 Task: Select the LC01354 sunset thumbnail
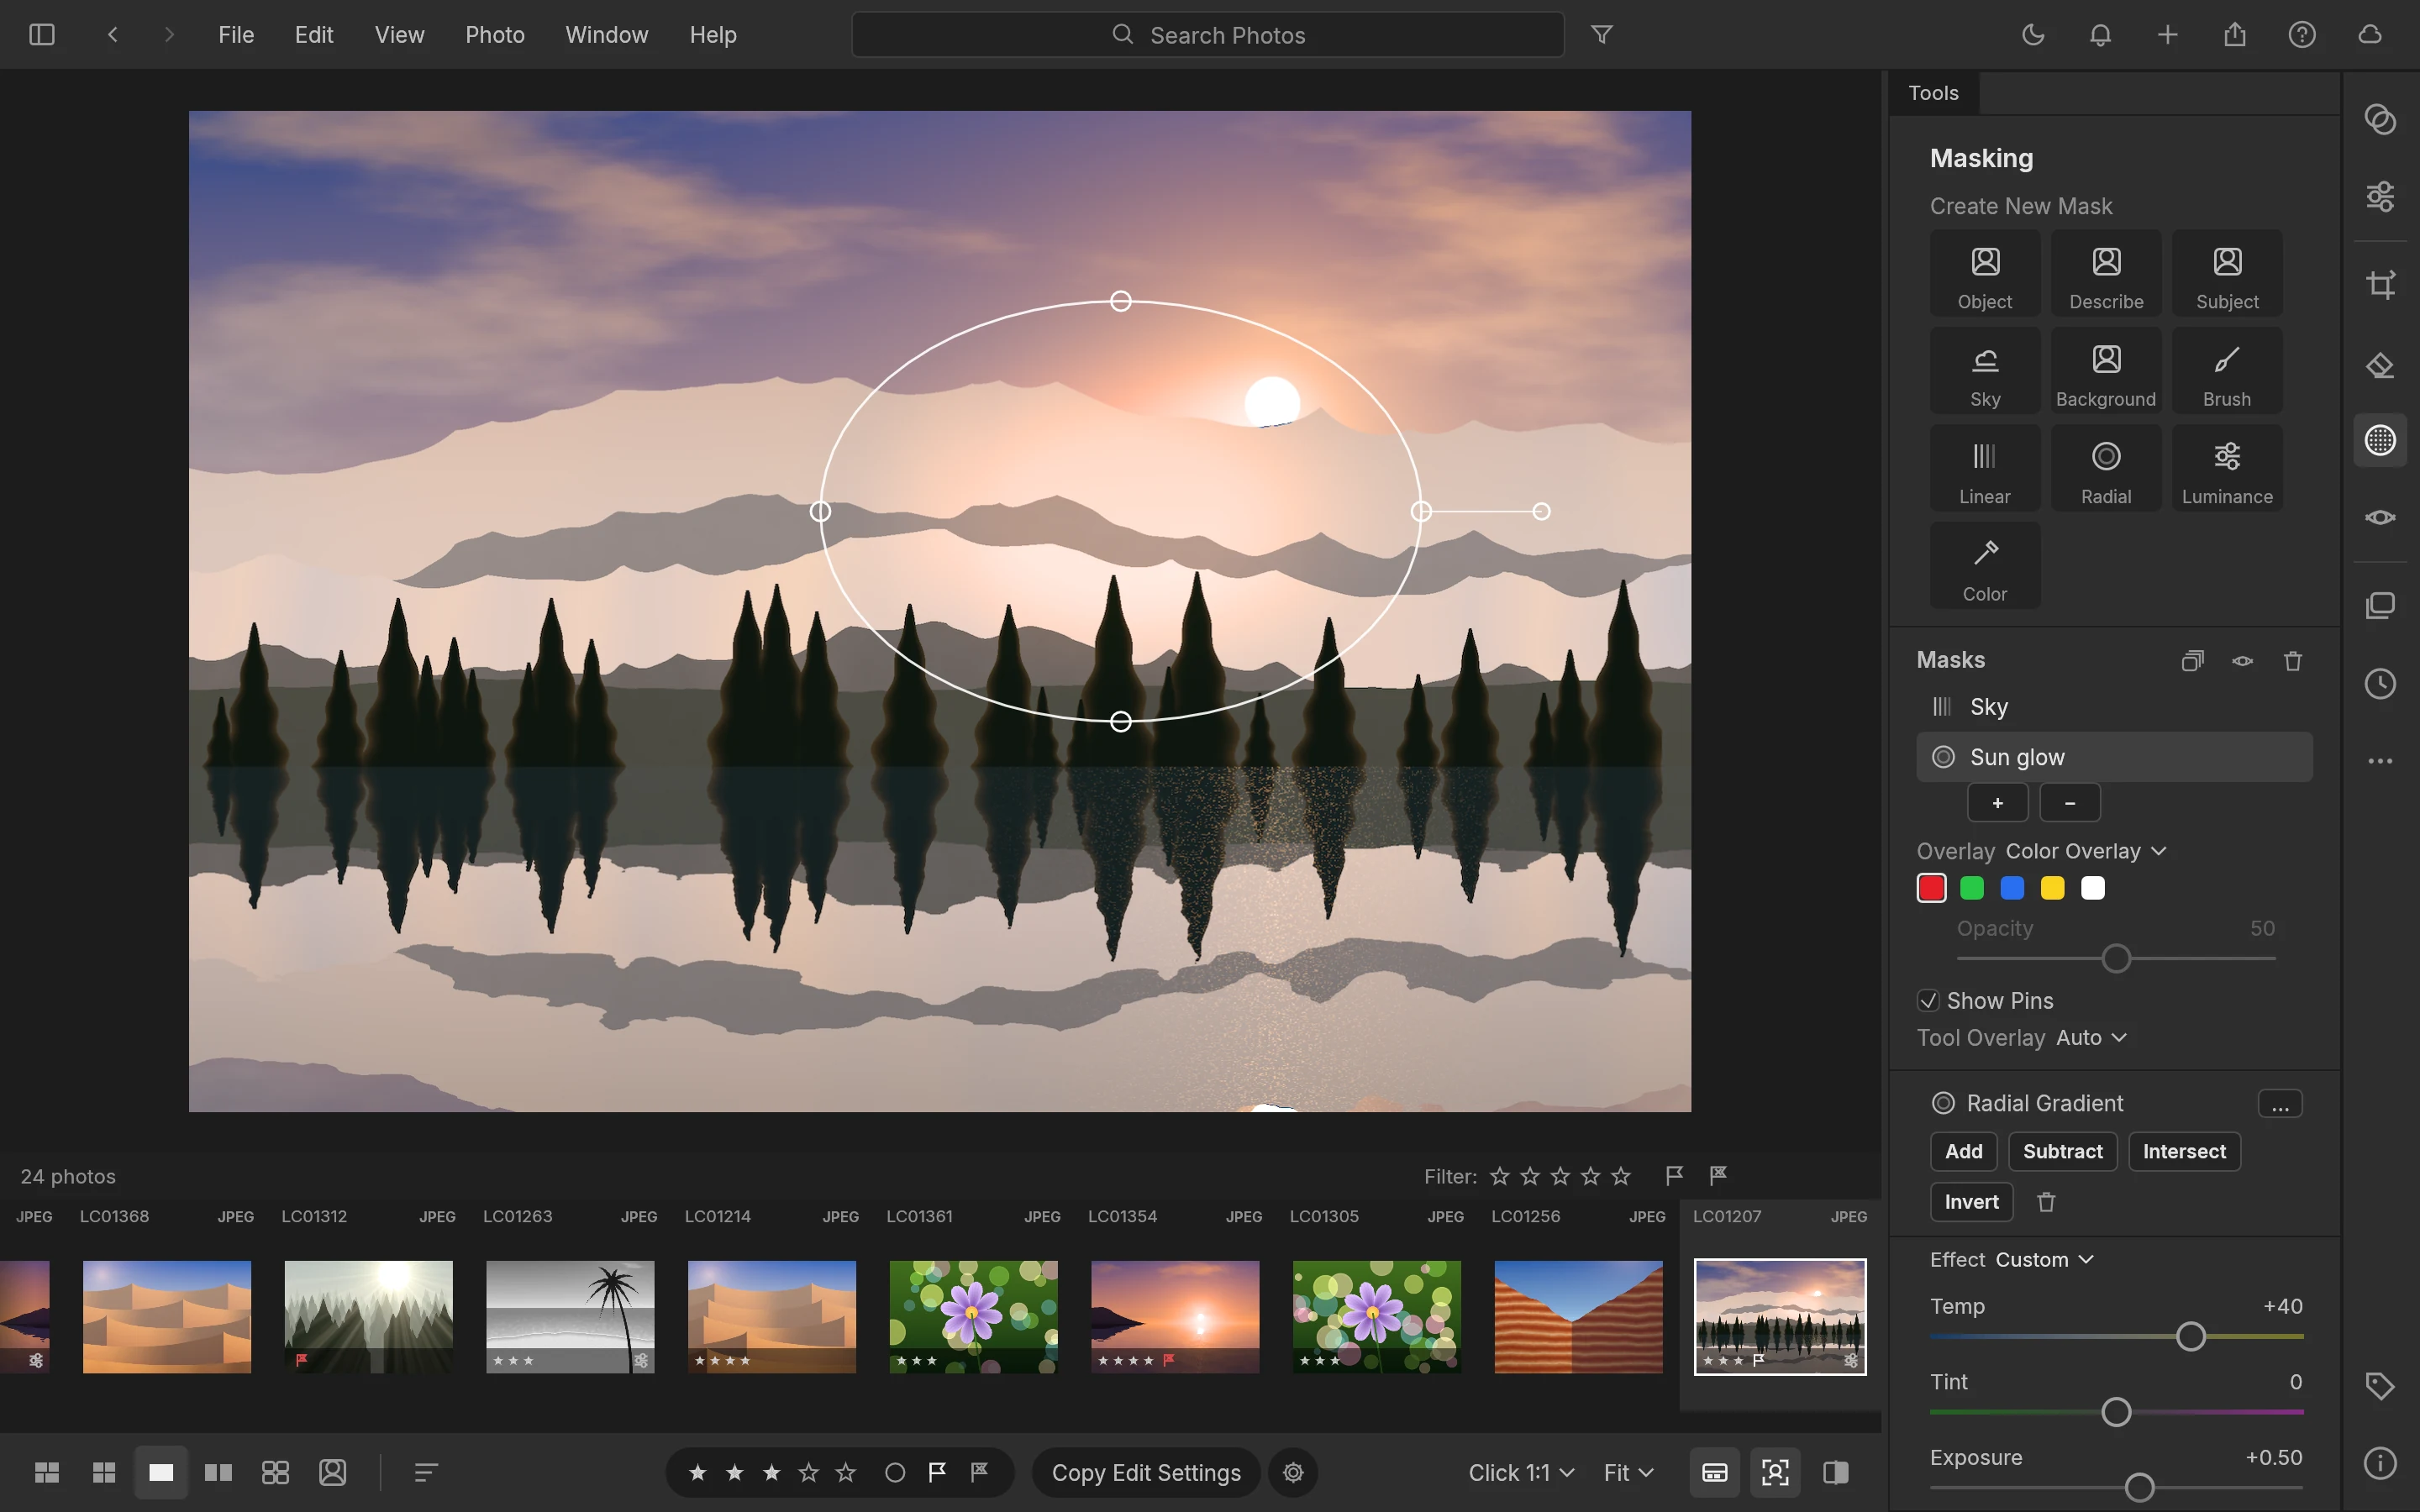pyautogui.click(x=1175, y=1317)
